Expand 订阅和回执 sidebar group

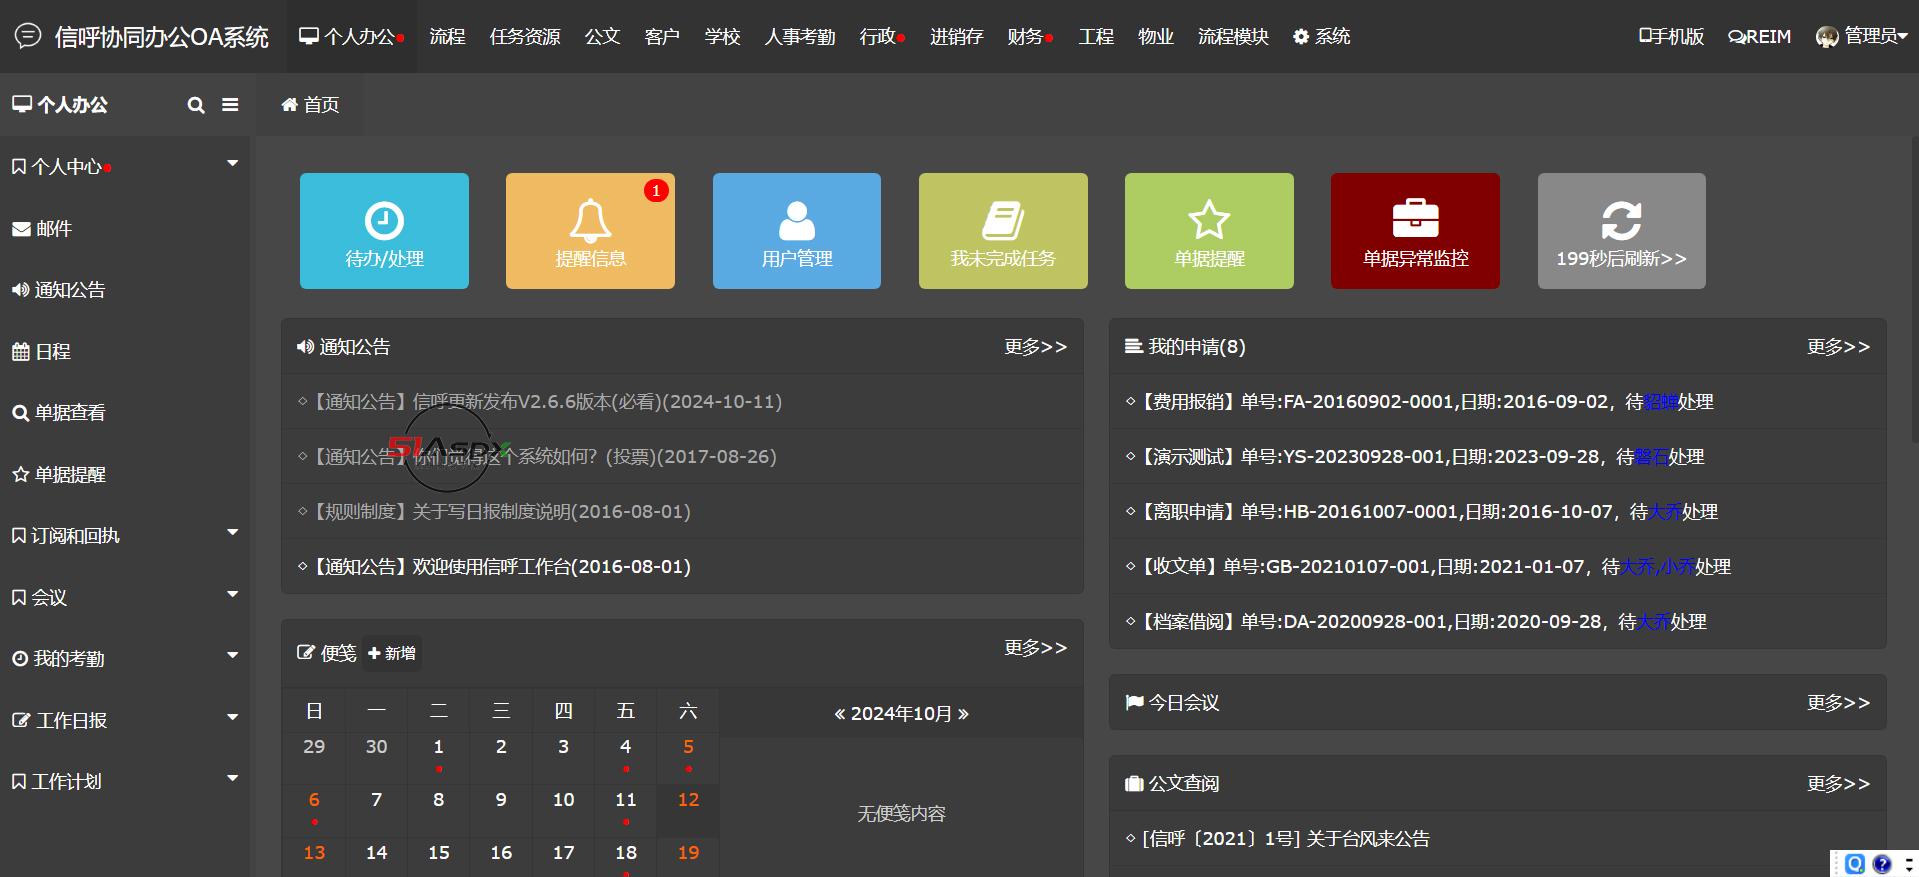pyautogui.click(x=124, y=536)
